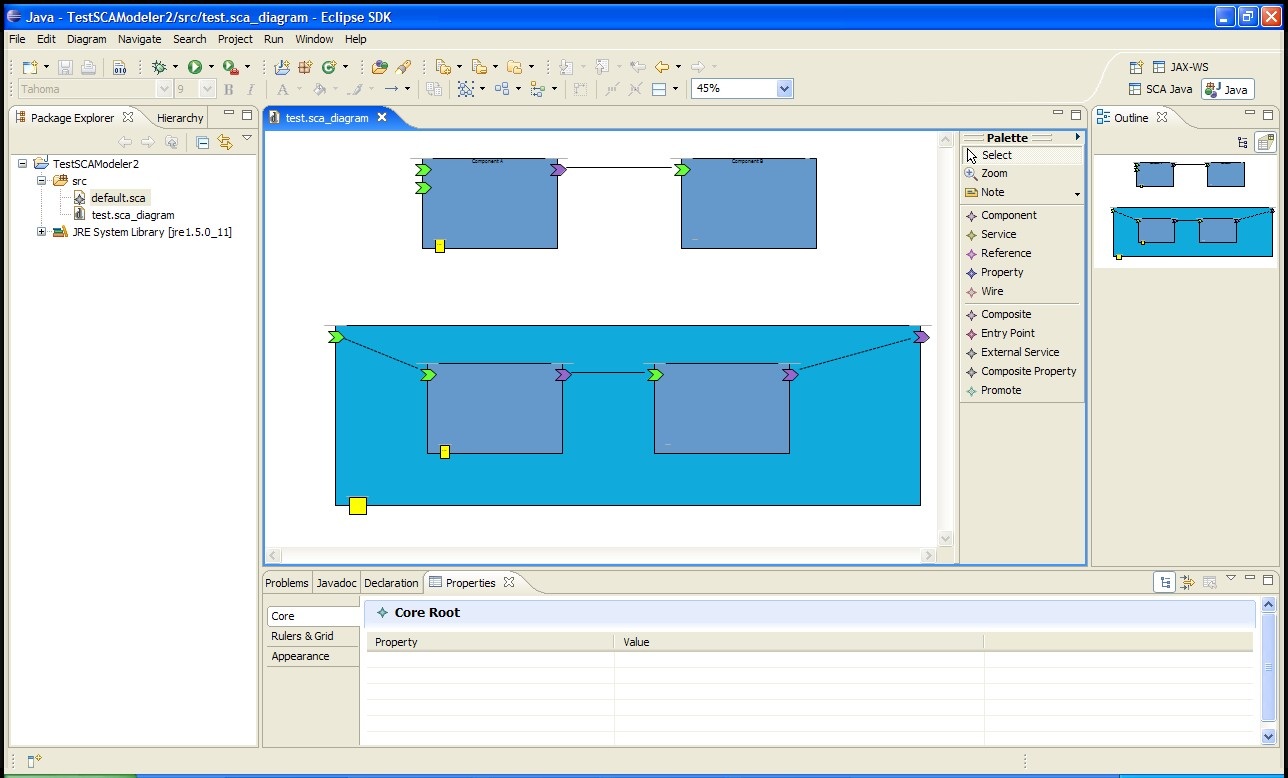Screen dimensions: 1288x778
Task: Click the Note tool in the palette
Action: pos(1015,192)
